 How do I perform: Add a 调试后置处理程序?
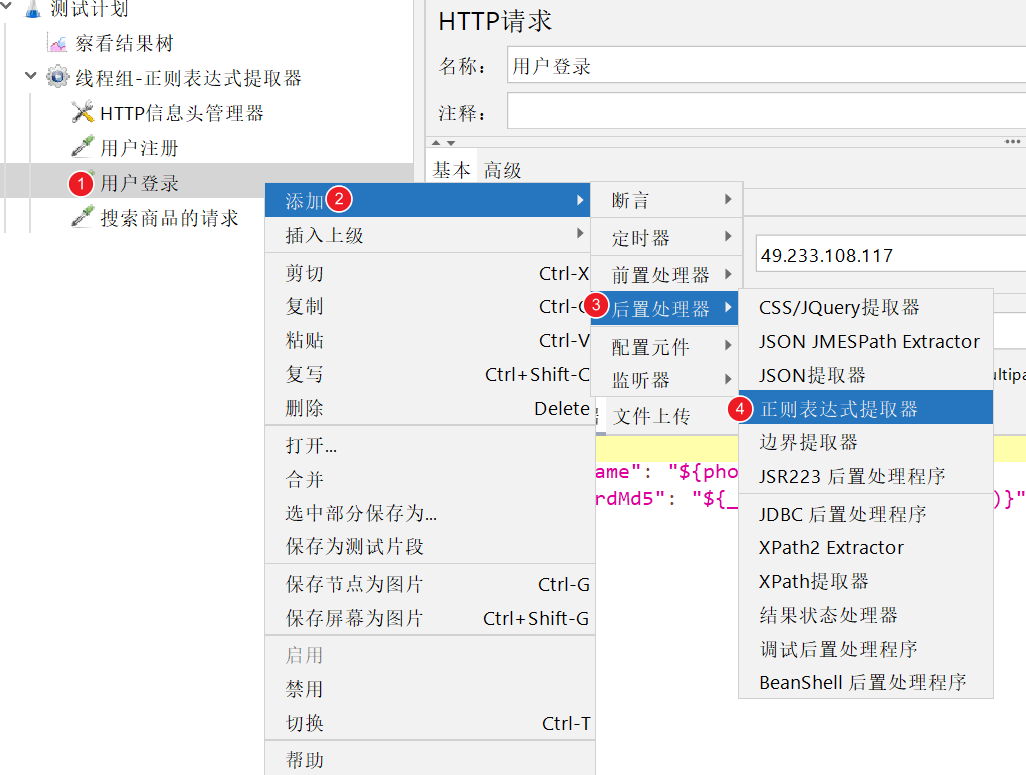click(x=866, y=649)
